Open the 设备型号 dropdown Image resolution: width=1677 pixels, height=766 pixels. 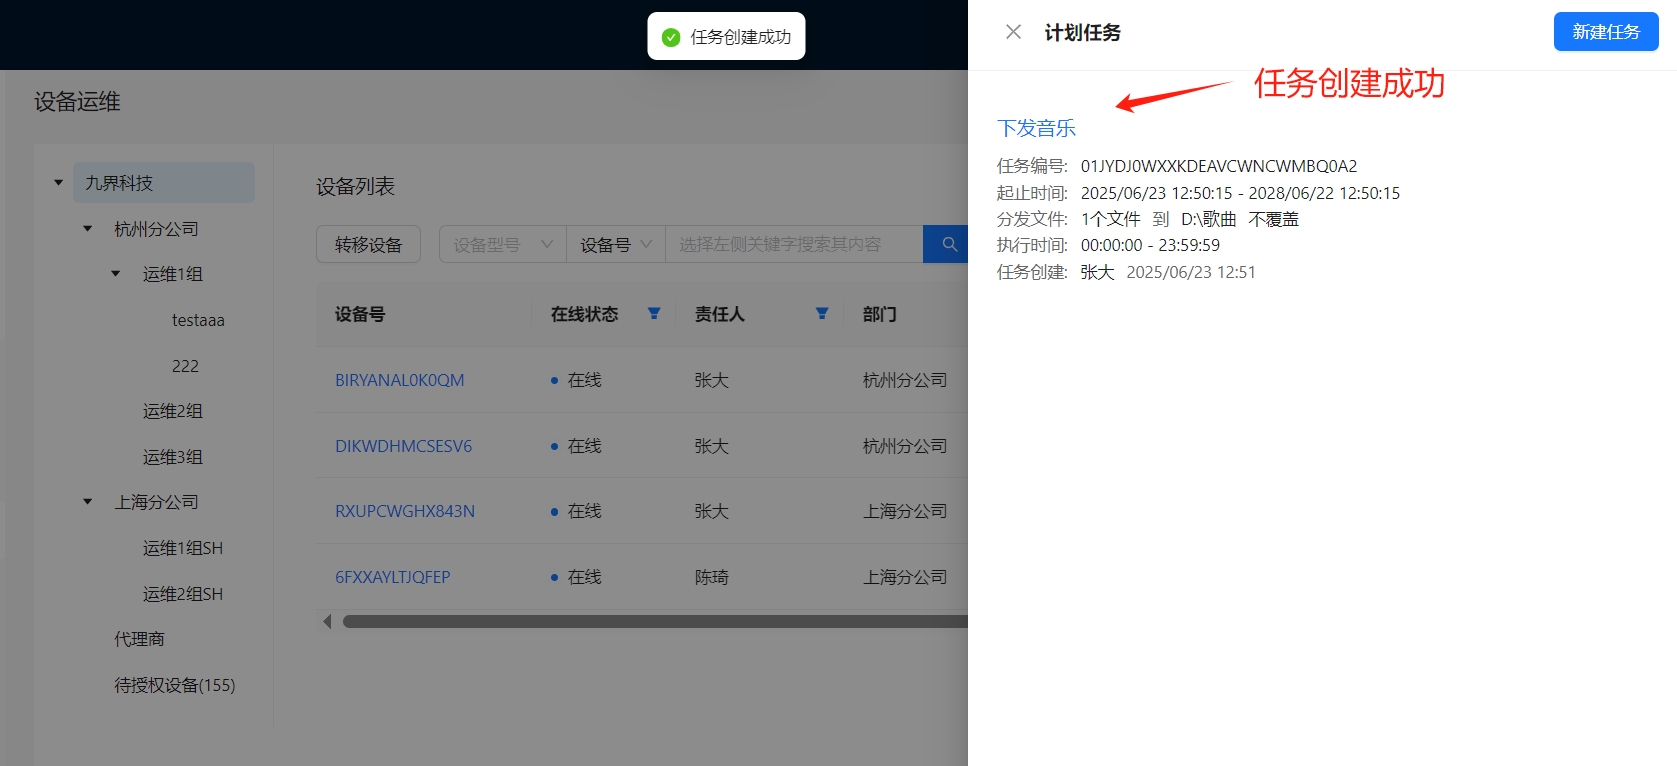click(x=502, y=244)
